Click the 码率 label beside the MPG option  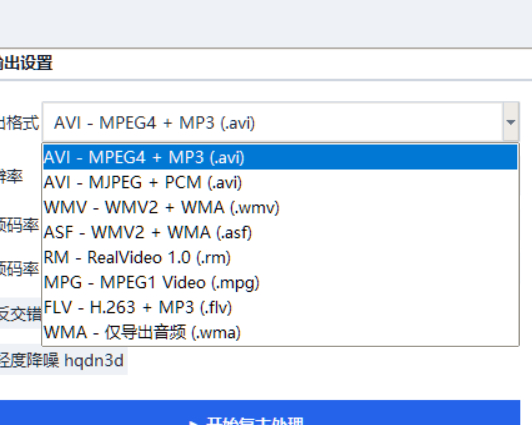(19, 269)
